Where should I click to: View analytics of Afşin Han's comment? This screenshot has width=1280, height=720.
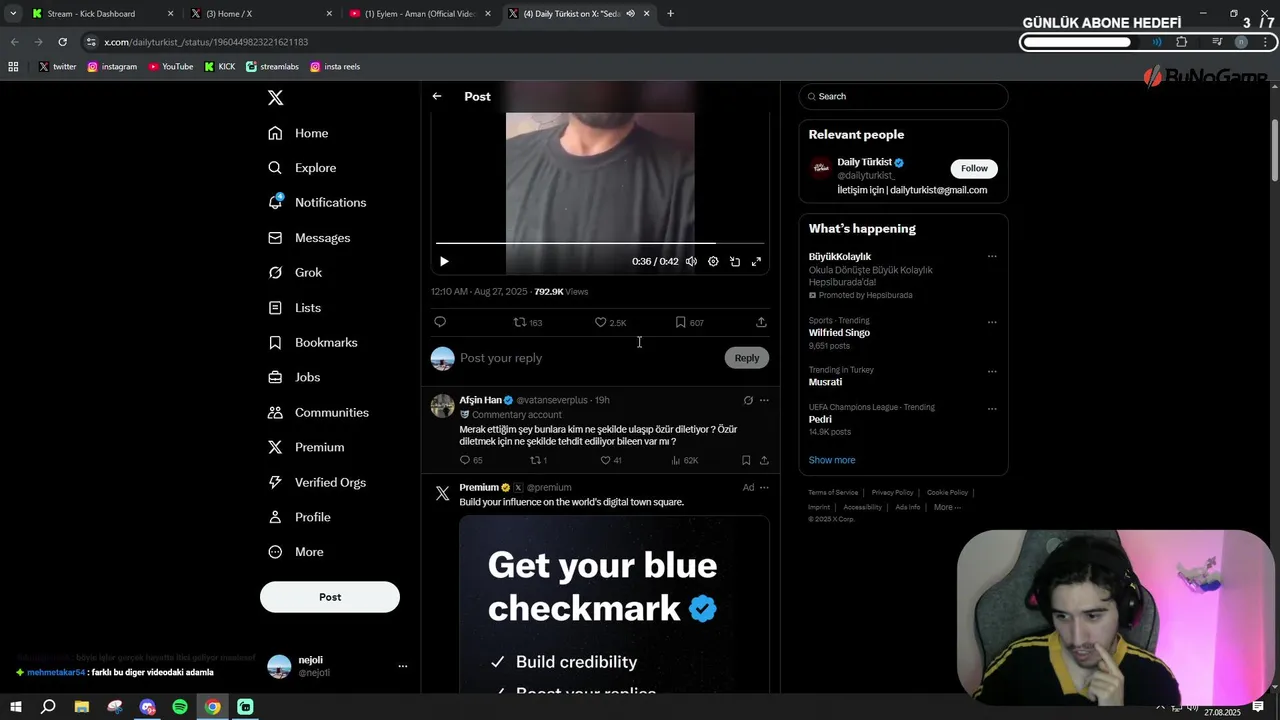(x=684, y=460)
